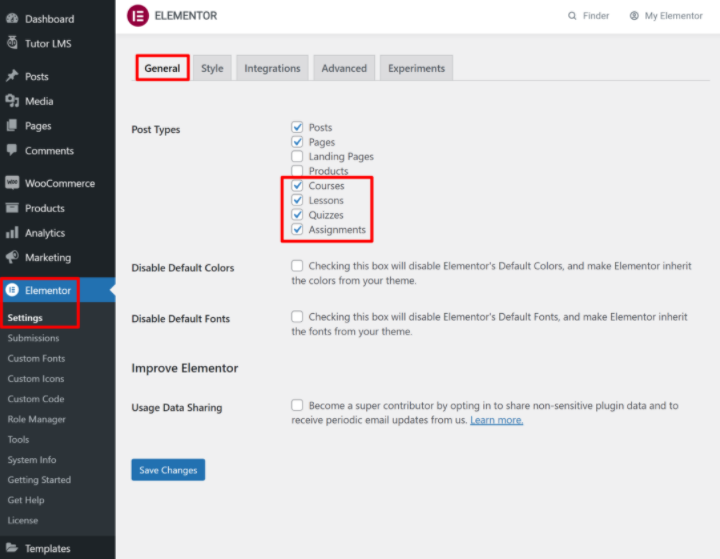Uncheck the Courses post type checkbox
720x559 pixels.
click(x=297, y=186)
